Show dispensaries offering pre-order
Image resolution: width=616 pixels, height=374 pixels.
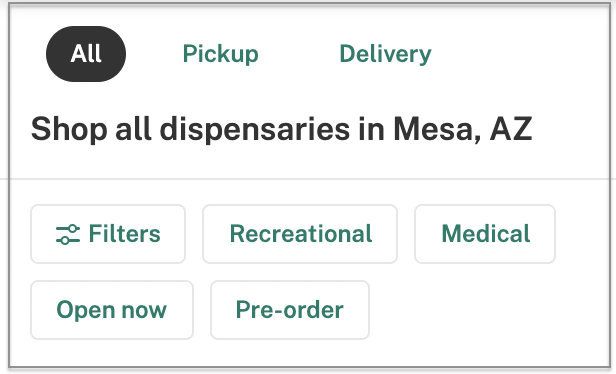(x=290, y=310)
